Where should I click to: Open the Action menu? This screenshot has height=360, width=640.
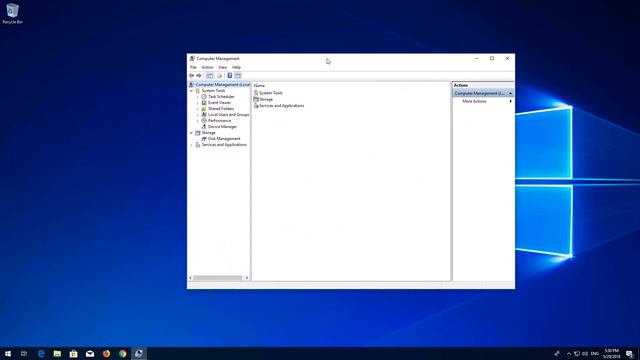tap(207, 67)
